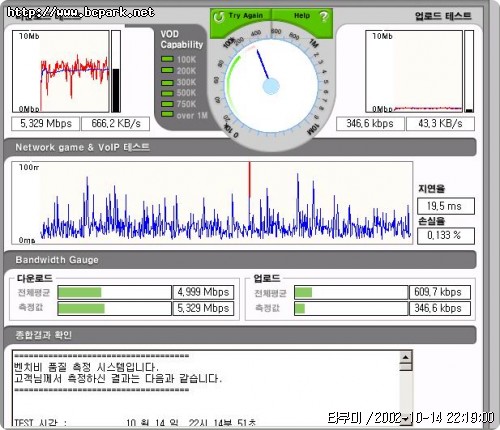Click the speedometer dial needle center

coord(271,86)
